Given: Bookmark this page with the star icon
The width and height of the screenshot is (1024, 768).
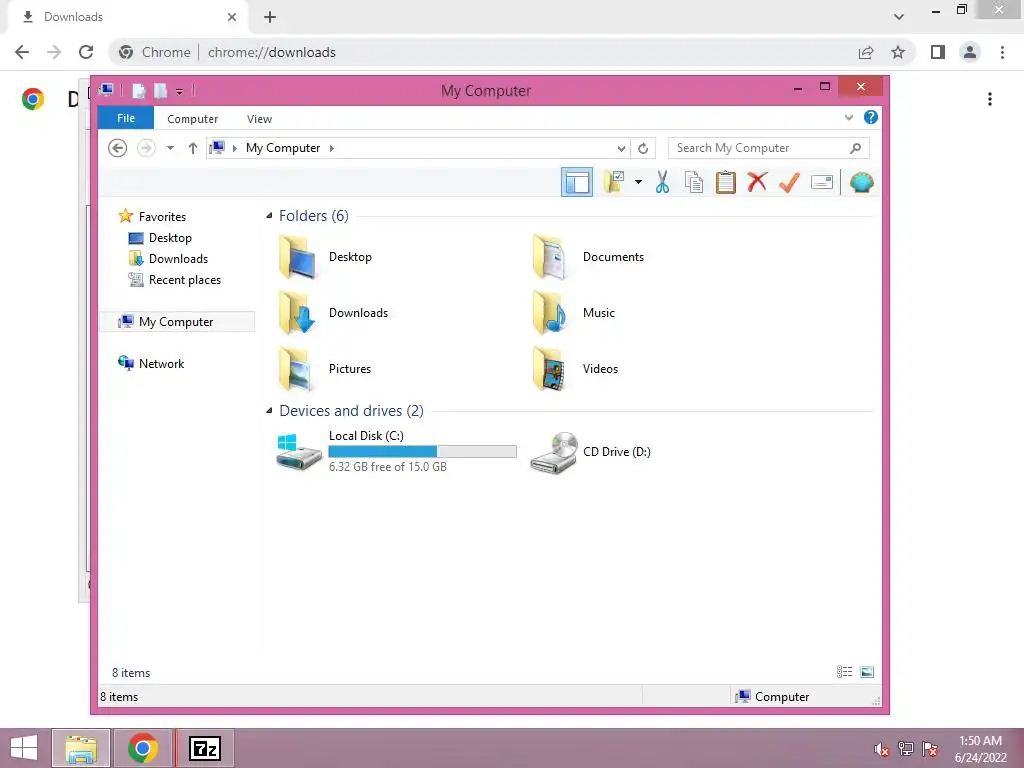Looking at the screenshot, I should (x=898, y=52).
